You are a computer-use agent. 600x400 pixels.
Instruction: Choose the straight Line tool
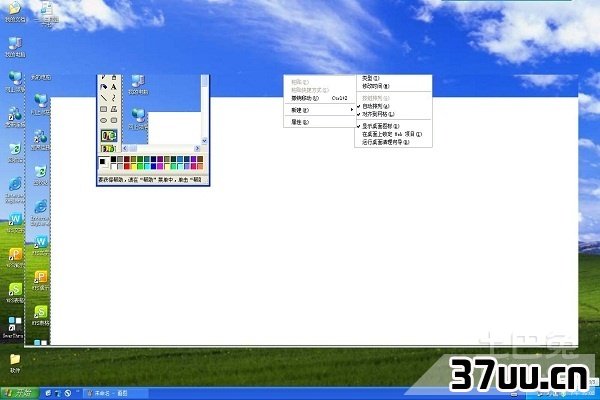(103, 98)
